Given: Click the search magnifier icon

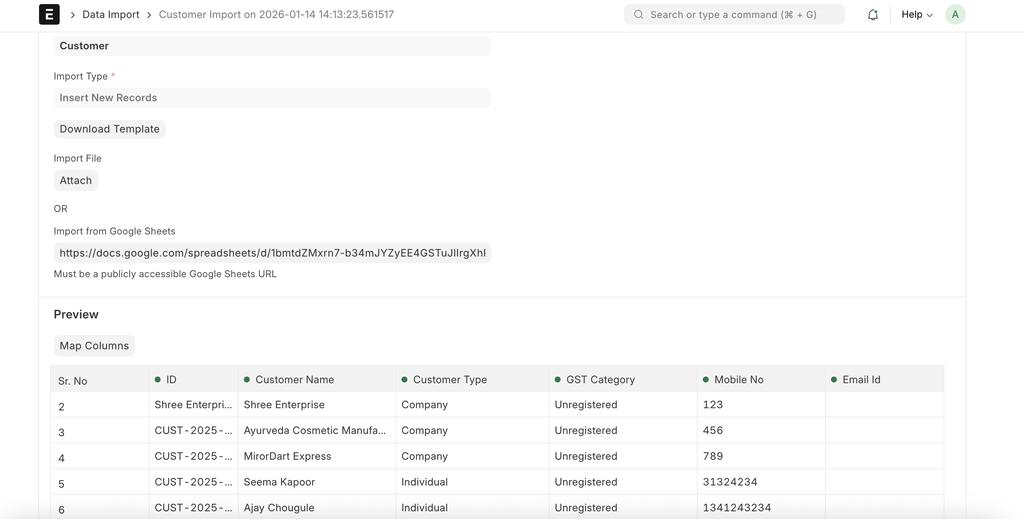Looking at the screenshot, I should pyautogui.click(x=639, y=15).
